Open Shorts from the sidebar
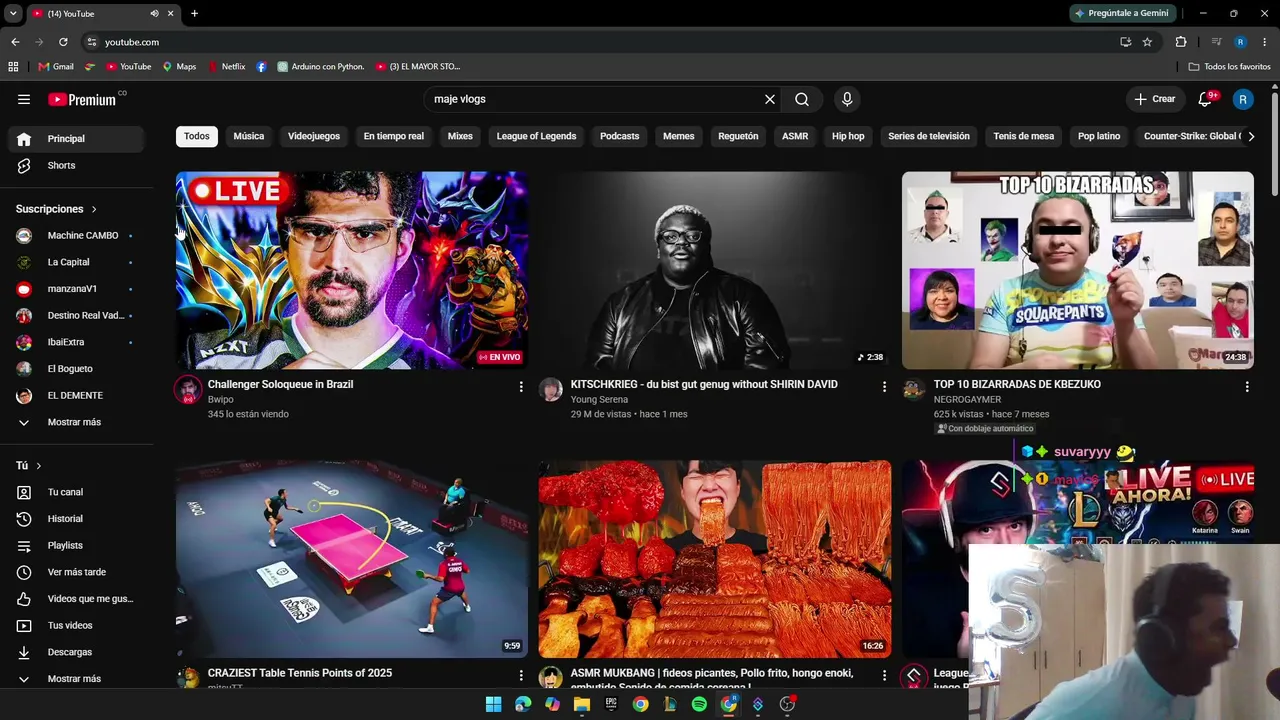 point(76,165)
